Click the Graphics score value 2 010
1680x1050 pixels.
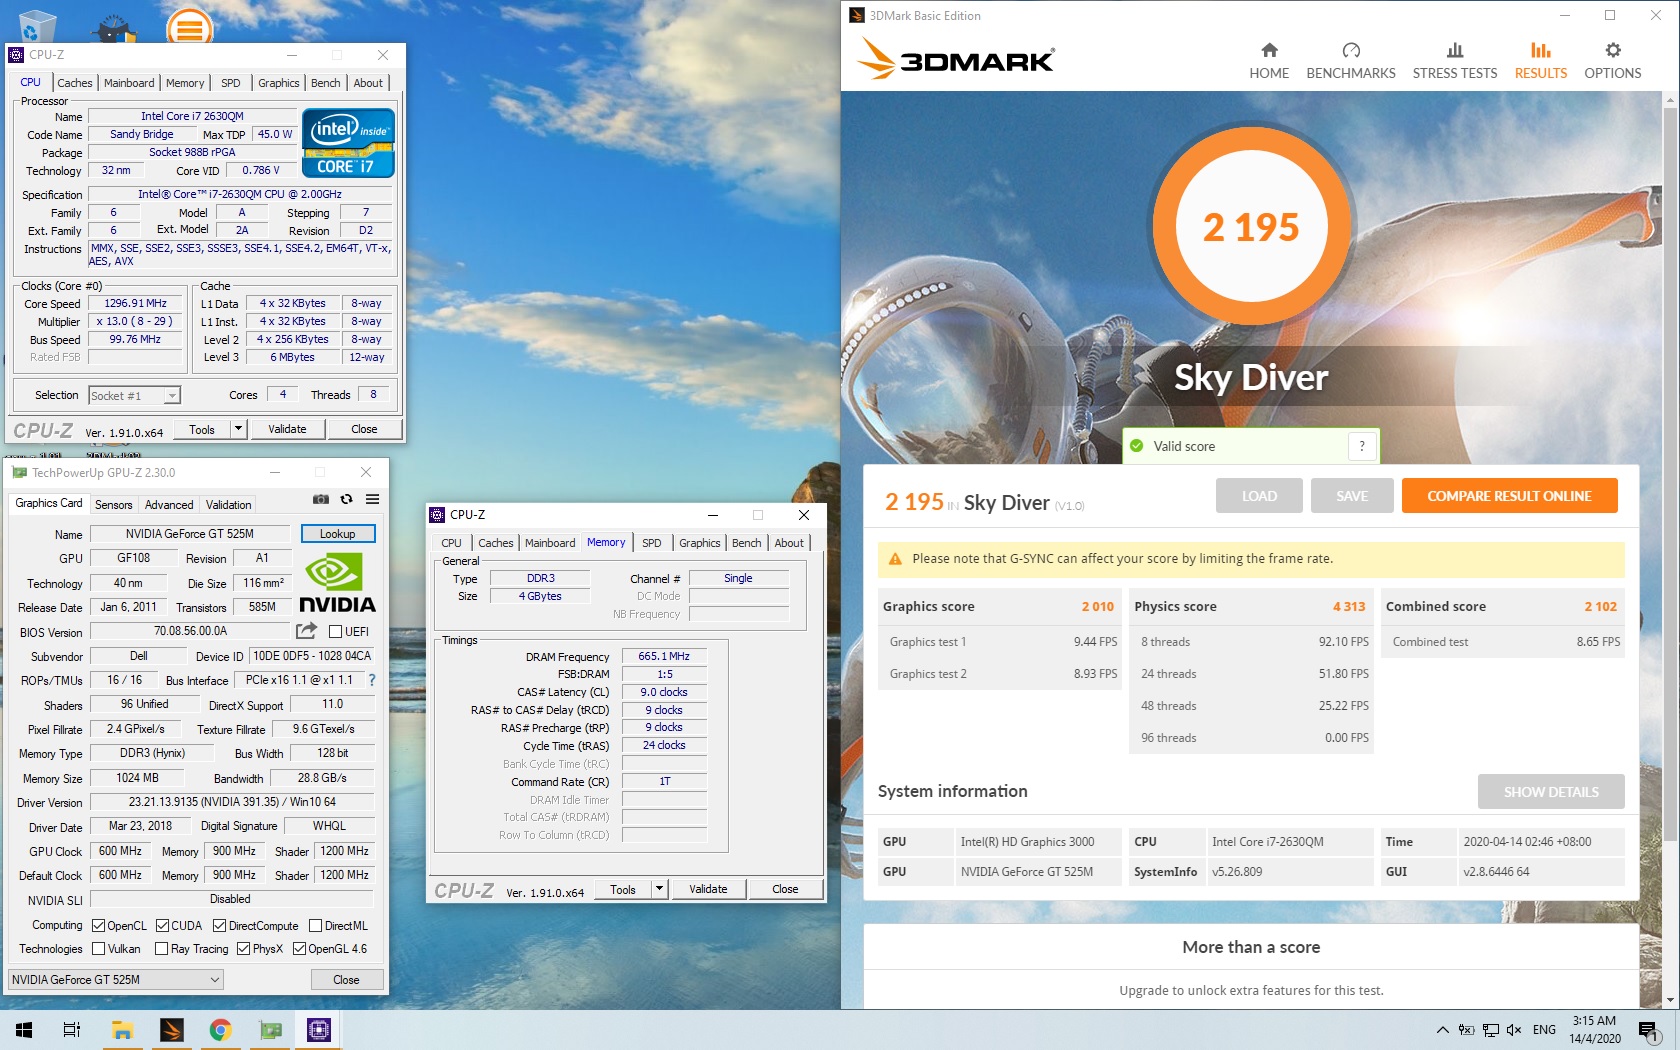tap(1097, 606)
